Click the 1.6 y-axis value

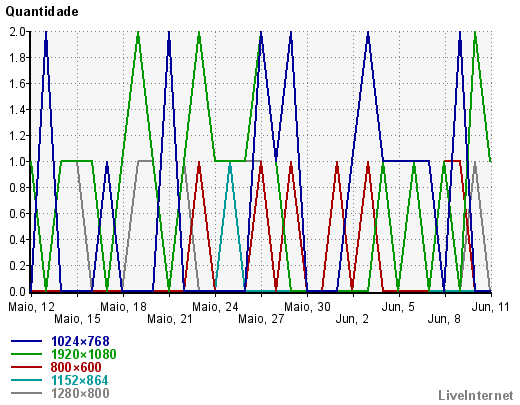(17, 84)
